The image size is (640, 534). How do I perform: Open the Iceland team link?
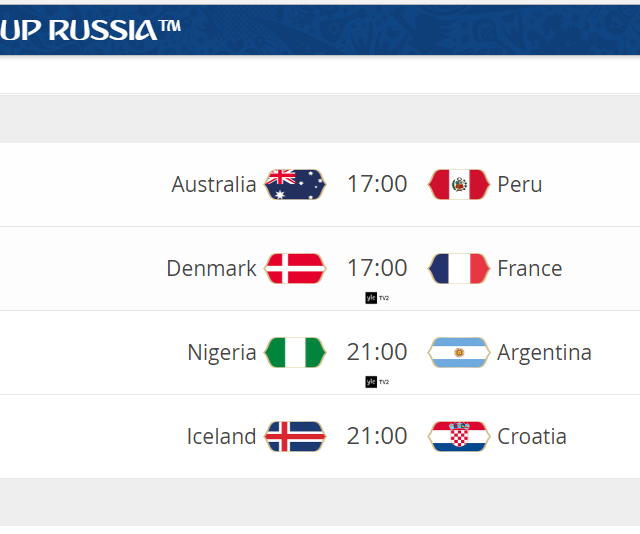221,436
